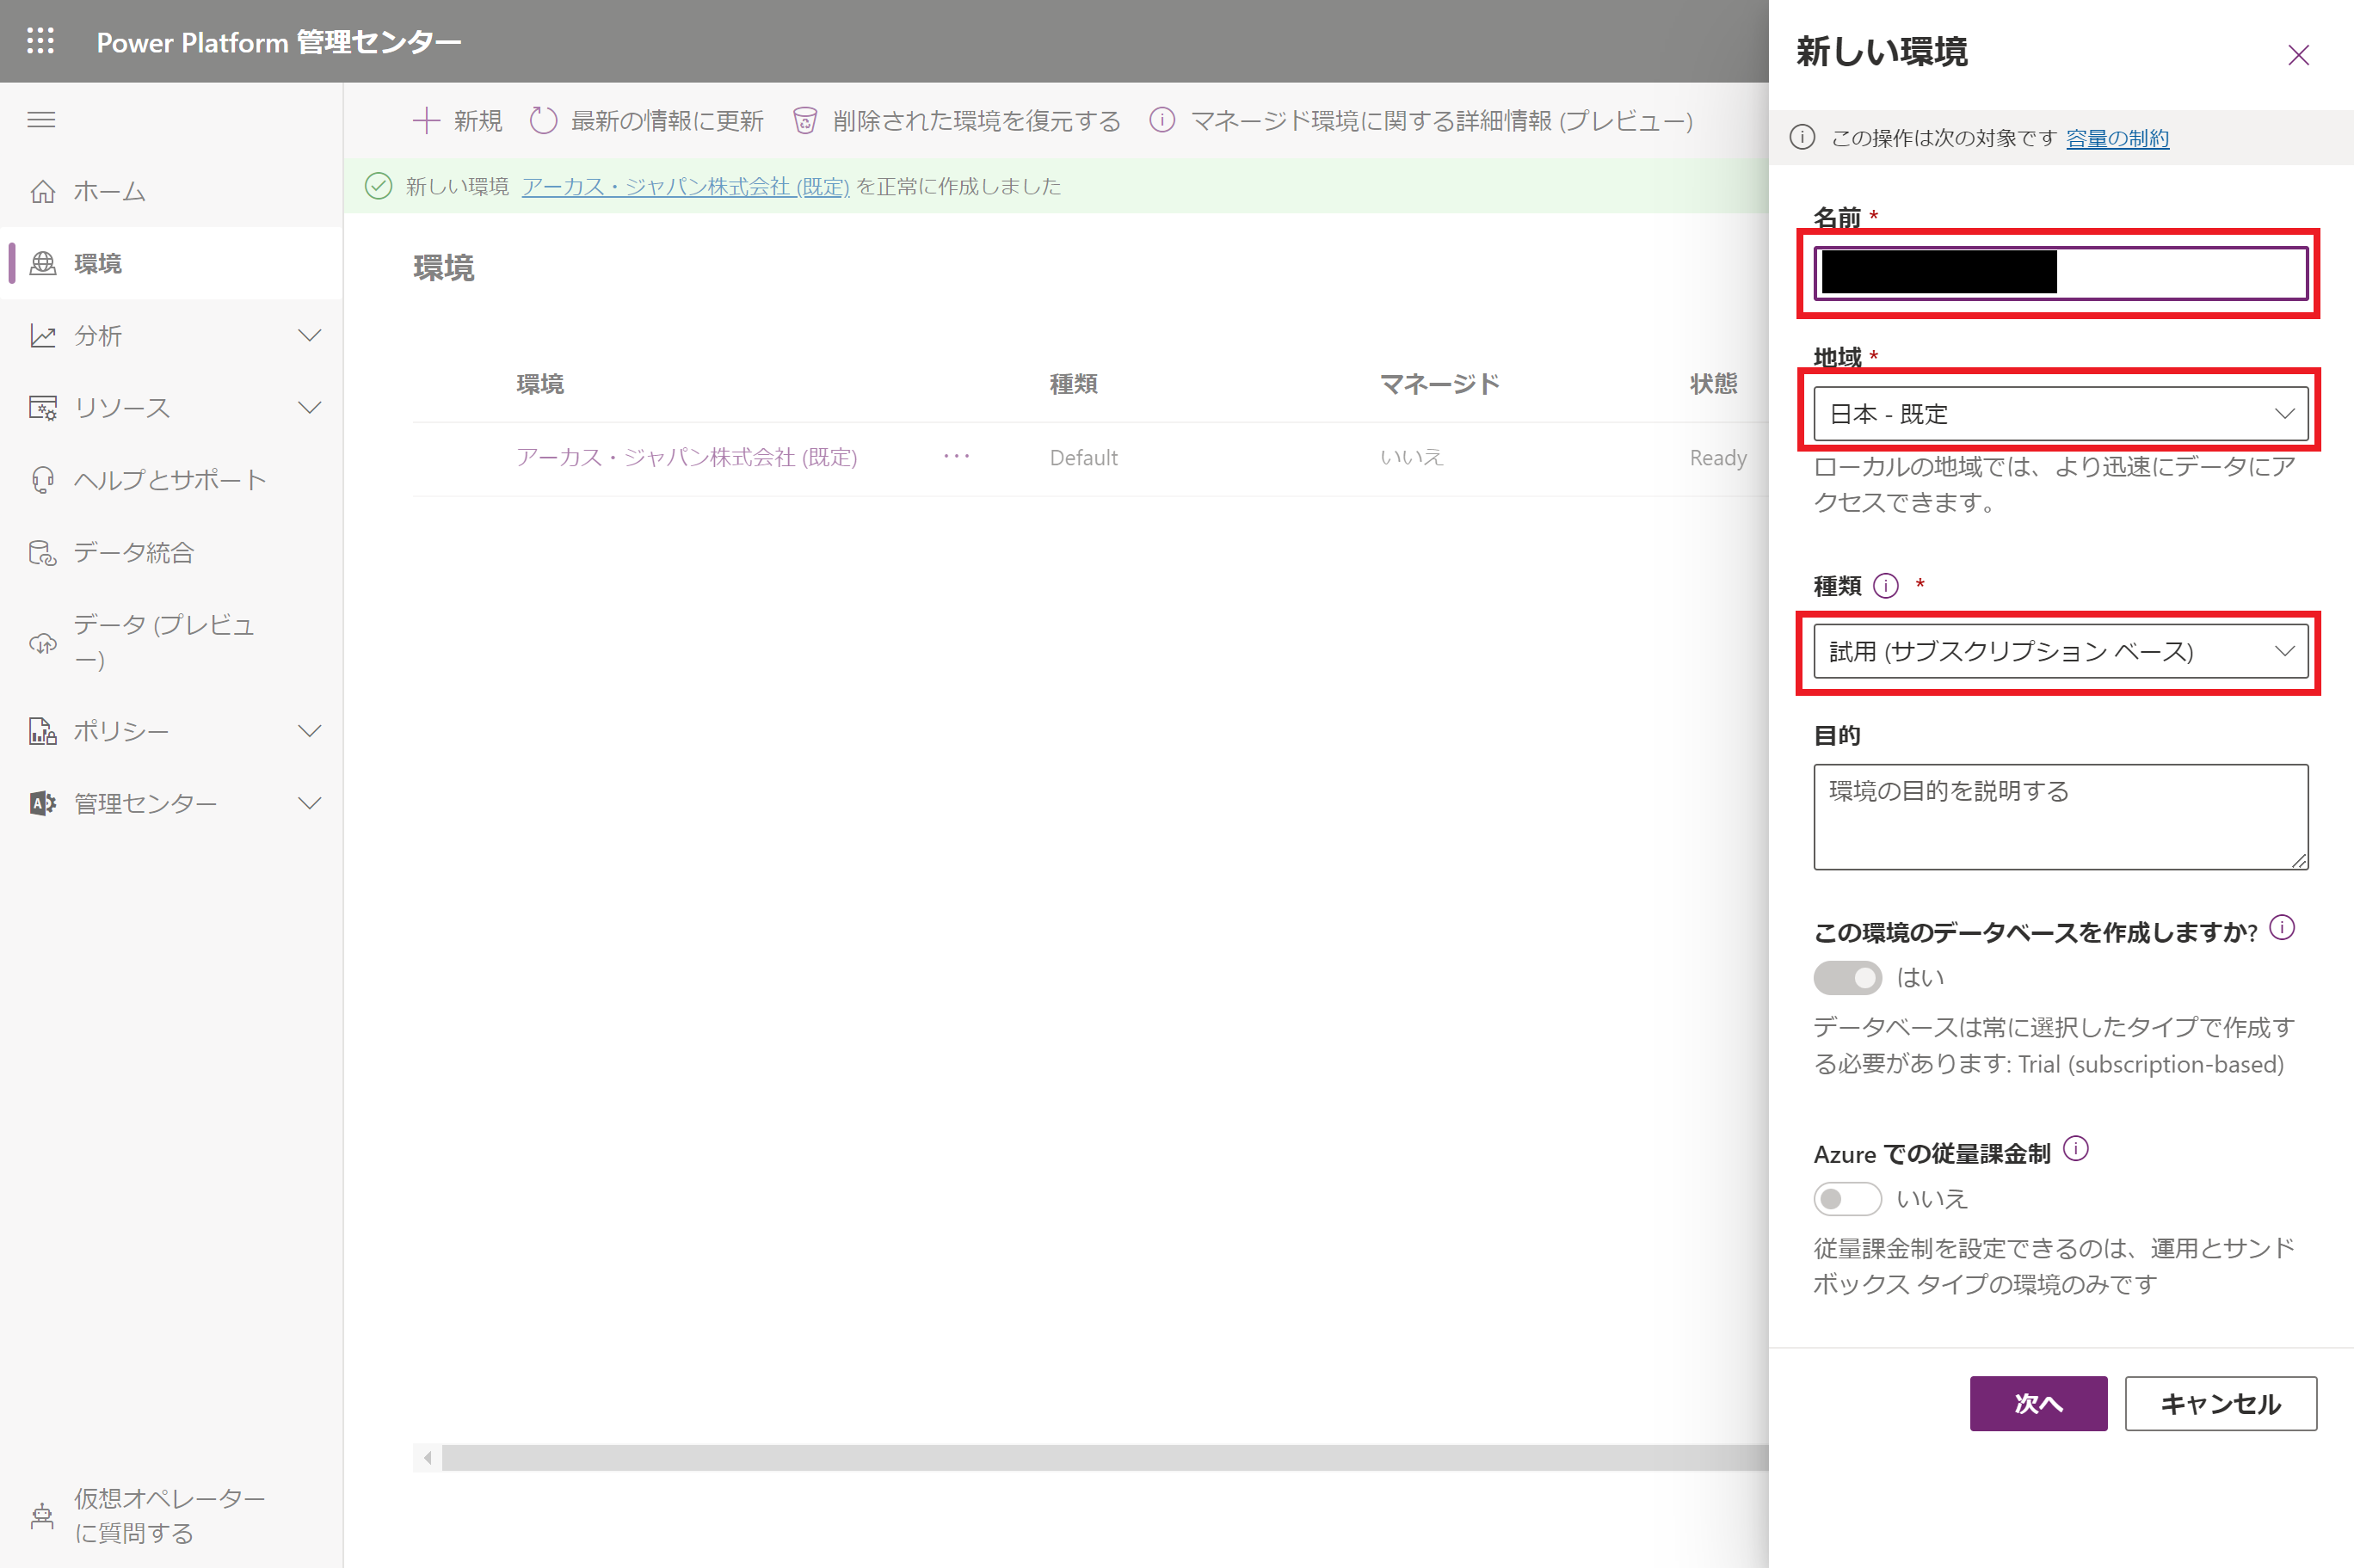The height and width of the screenshot is (1568, 2354).
Task: Click the horizontal scrollbar left arrow
Action: click(428, 1458)
